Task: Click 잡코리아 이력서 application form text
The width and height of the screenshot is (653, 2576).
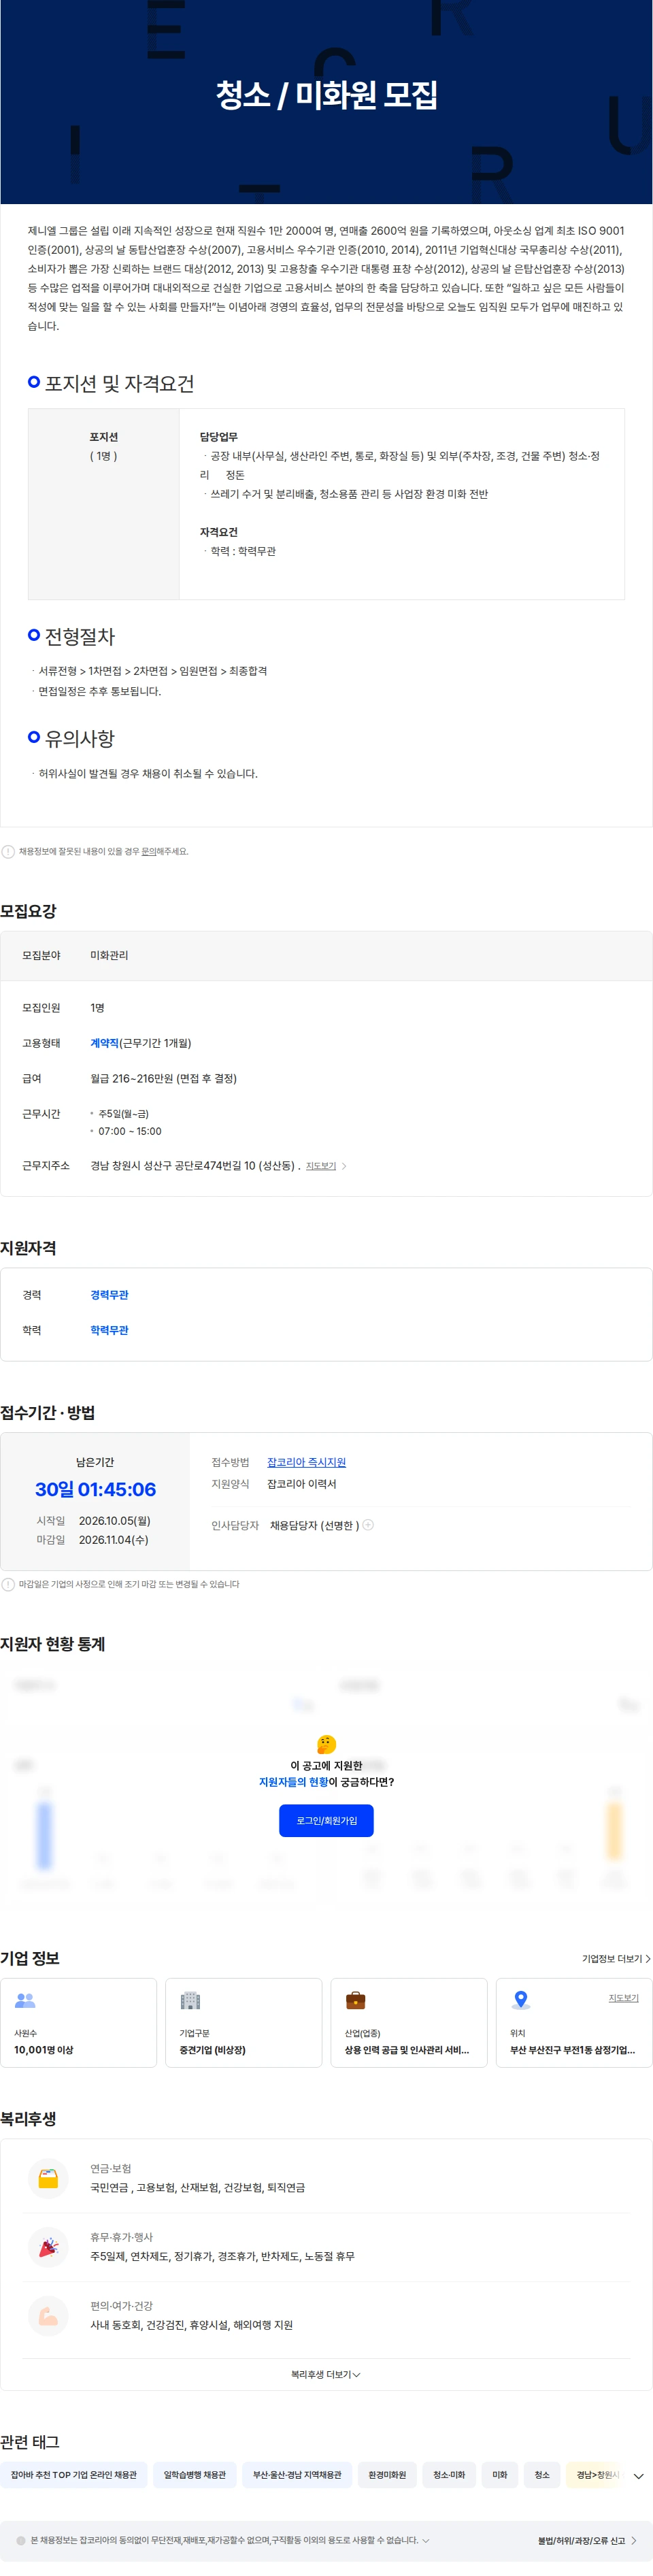Action: point(301,1484)
